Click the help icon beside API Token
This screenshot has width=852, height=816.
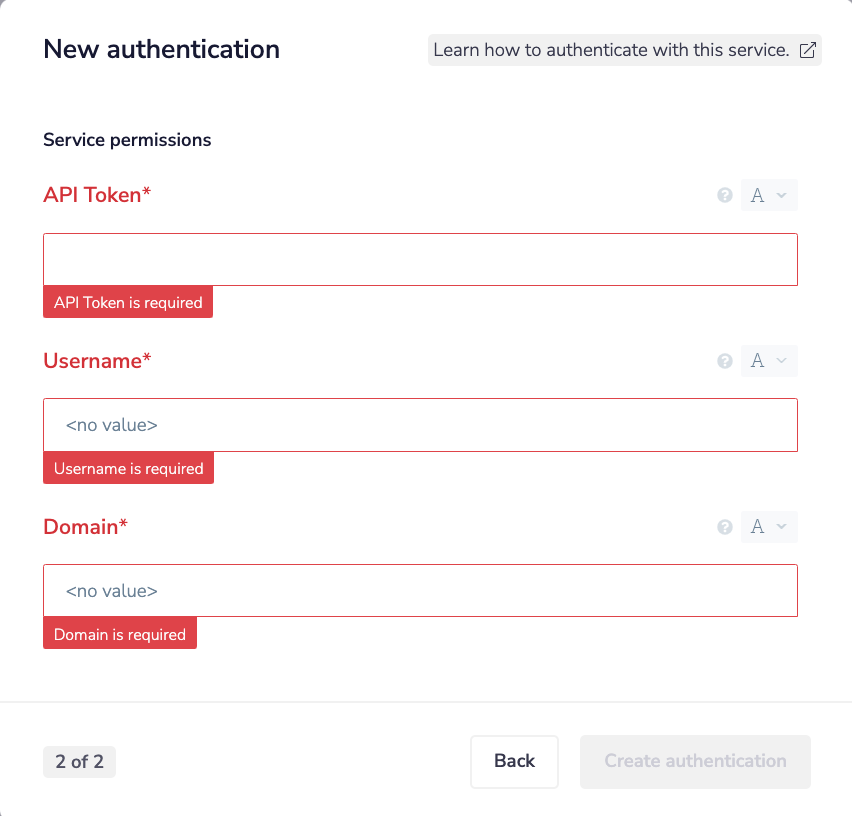[x=724, y=195]
